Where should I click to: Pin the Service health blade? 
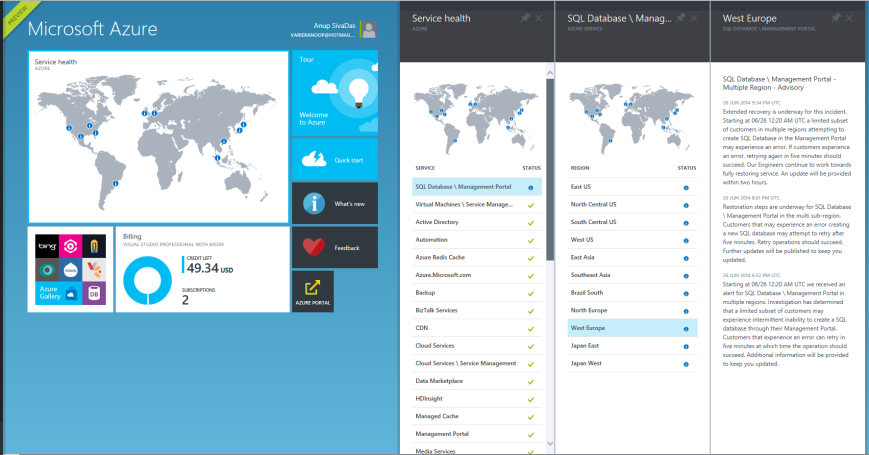point(525,18)
